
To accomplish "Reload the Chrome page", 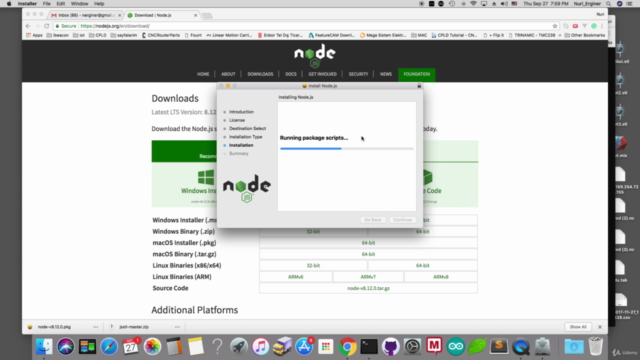I will tap(47, 26).
